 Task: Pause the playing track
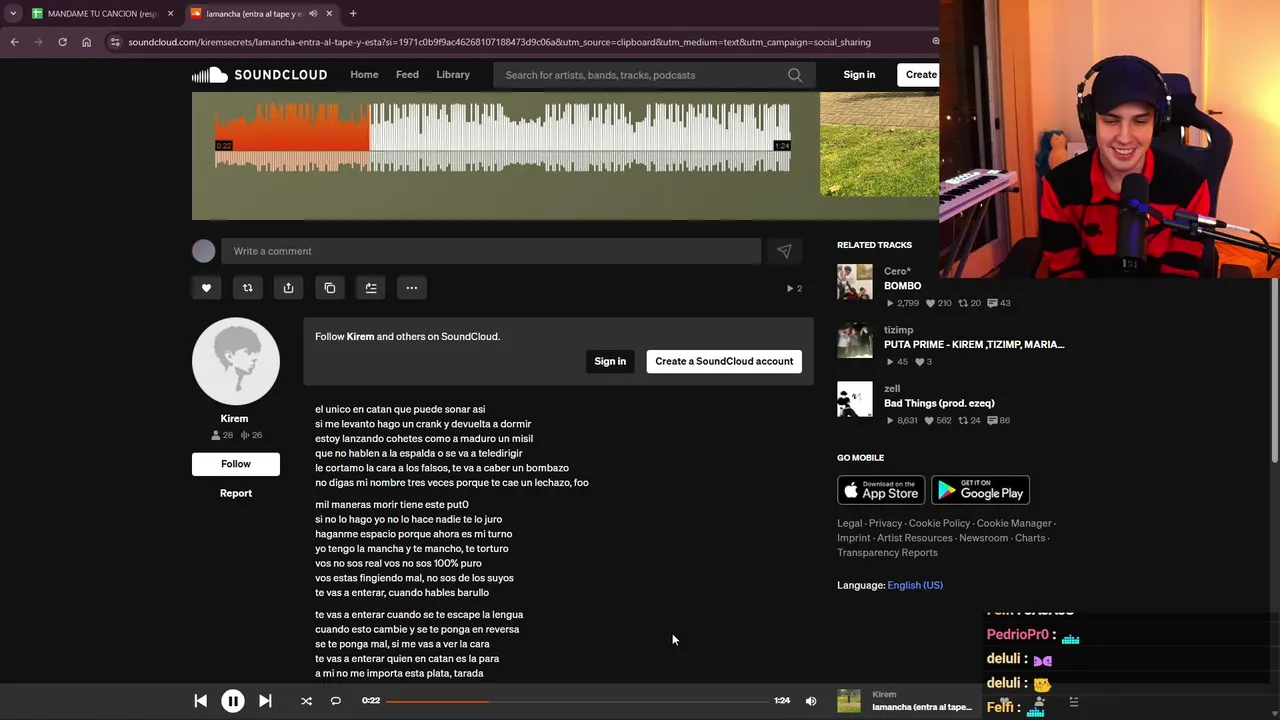[x=232, y=701]
